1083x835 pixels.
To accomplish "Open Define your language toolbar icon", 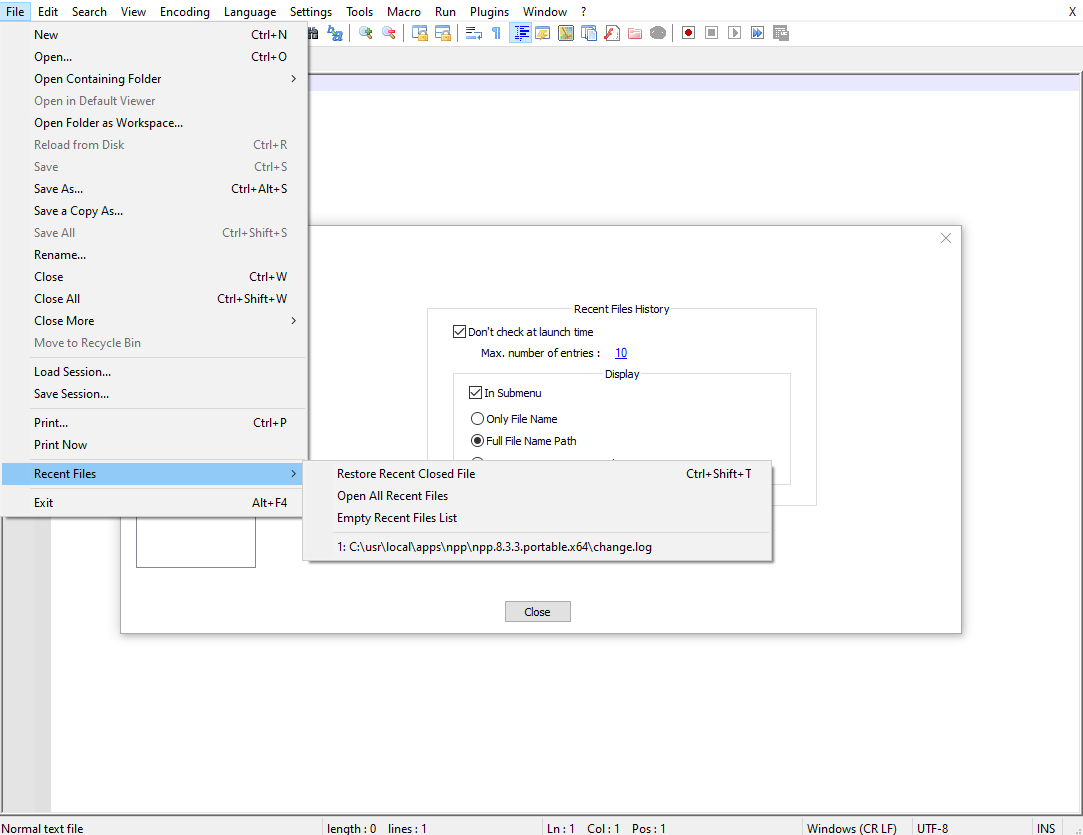I will click(x=543, y=33).
